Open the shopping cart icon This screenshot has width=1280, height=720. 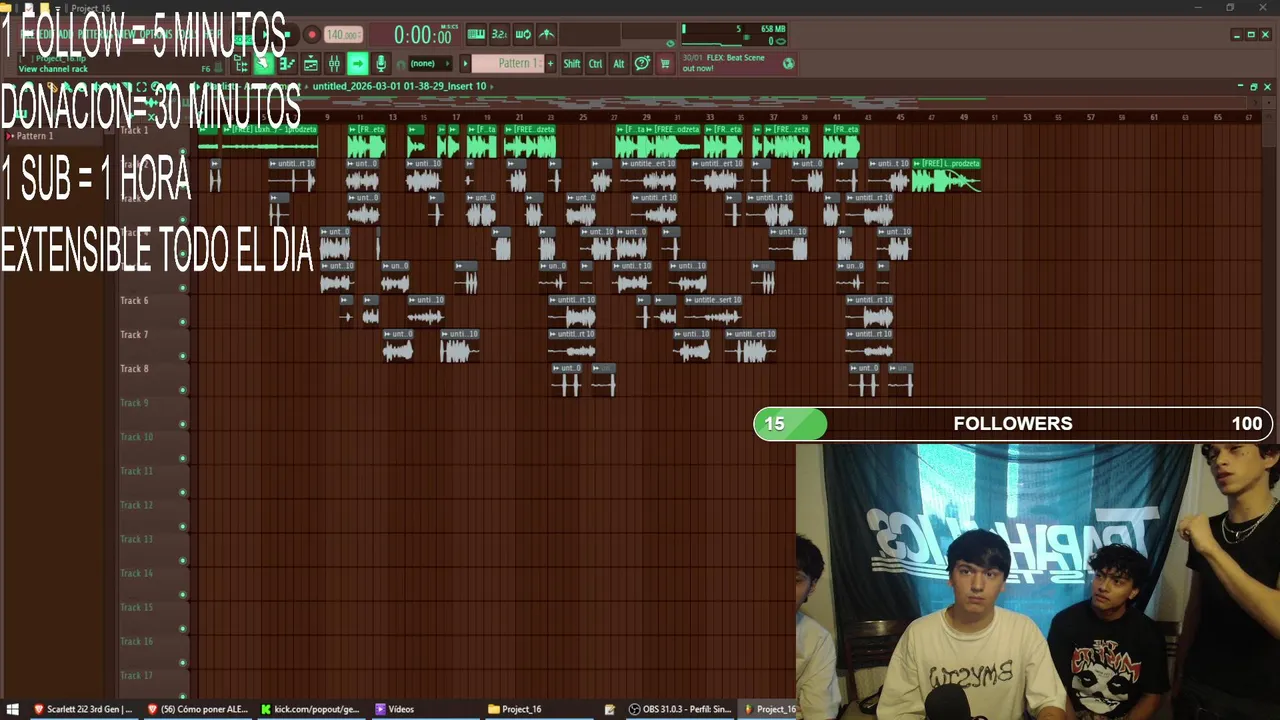click(665, 64)
